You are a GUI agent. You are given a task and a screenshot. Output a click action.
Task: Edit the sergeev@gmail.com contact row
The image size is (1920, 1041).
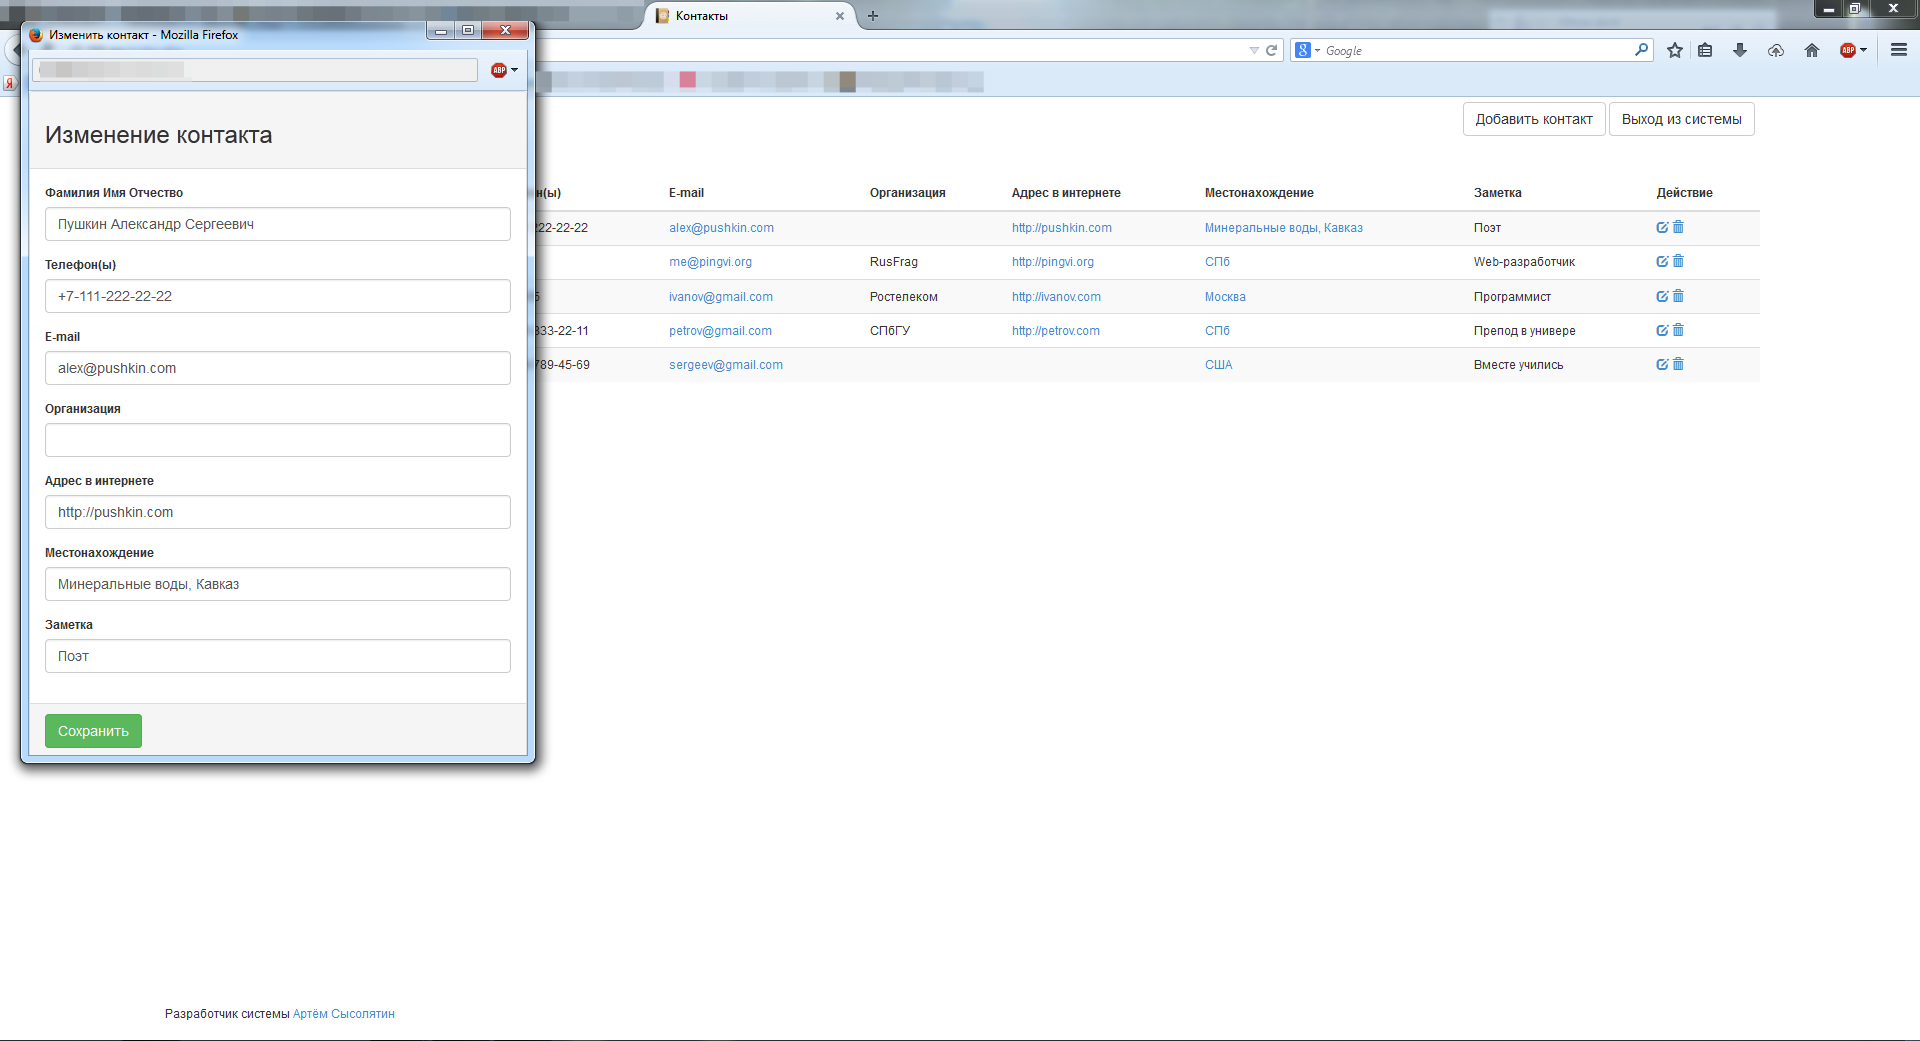(1662, 364)
